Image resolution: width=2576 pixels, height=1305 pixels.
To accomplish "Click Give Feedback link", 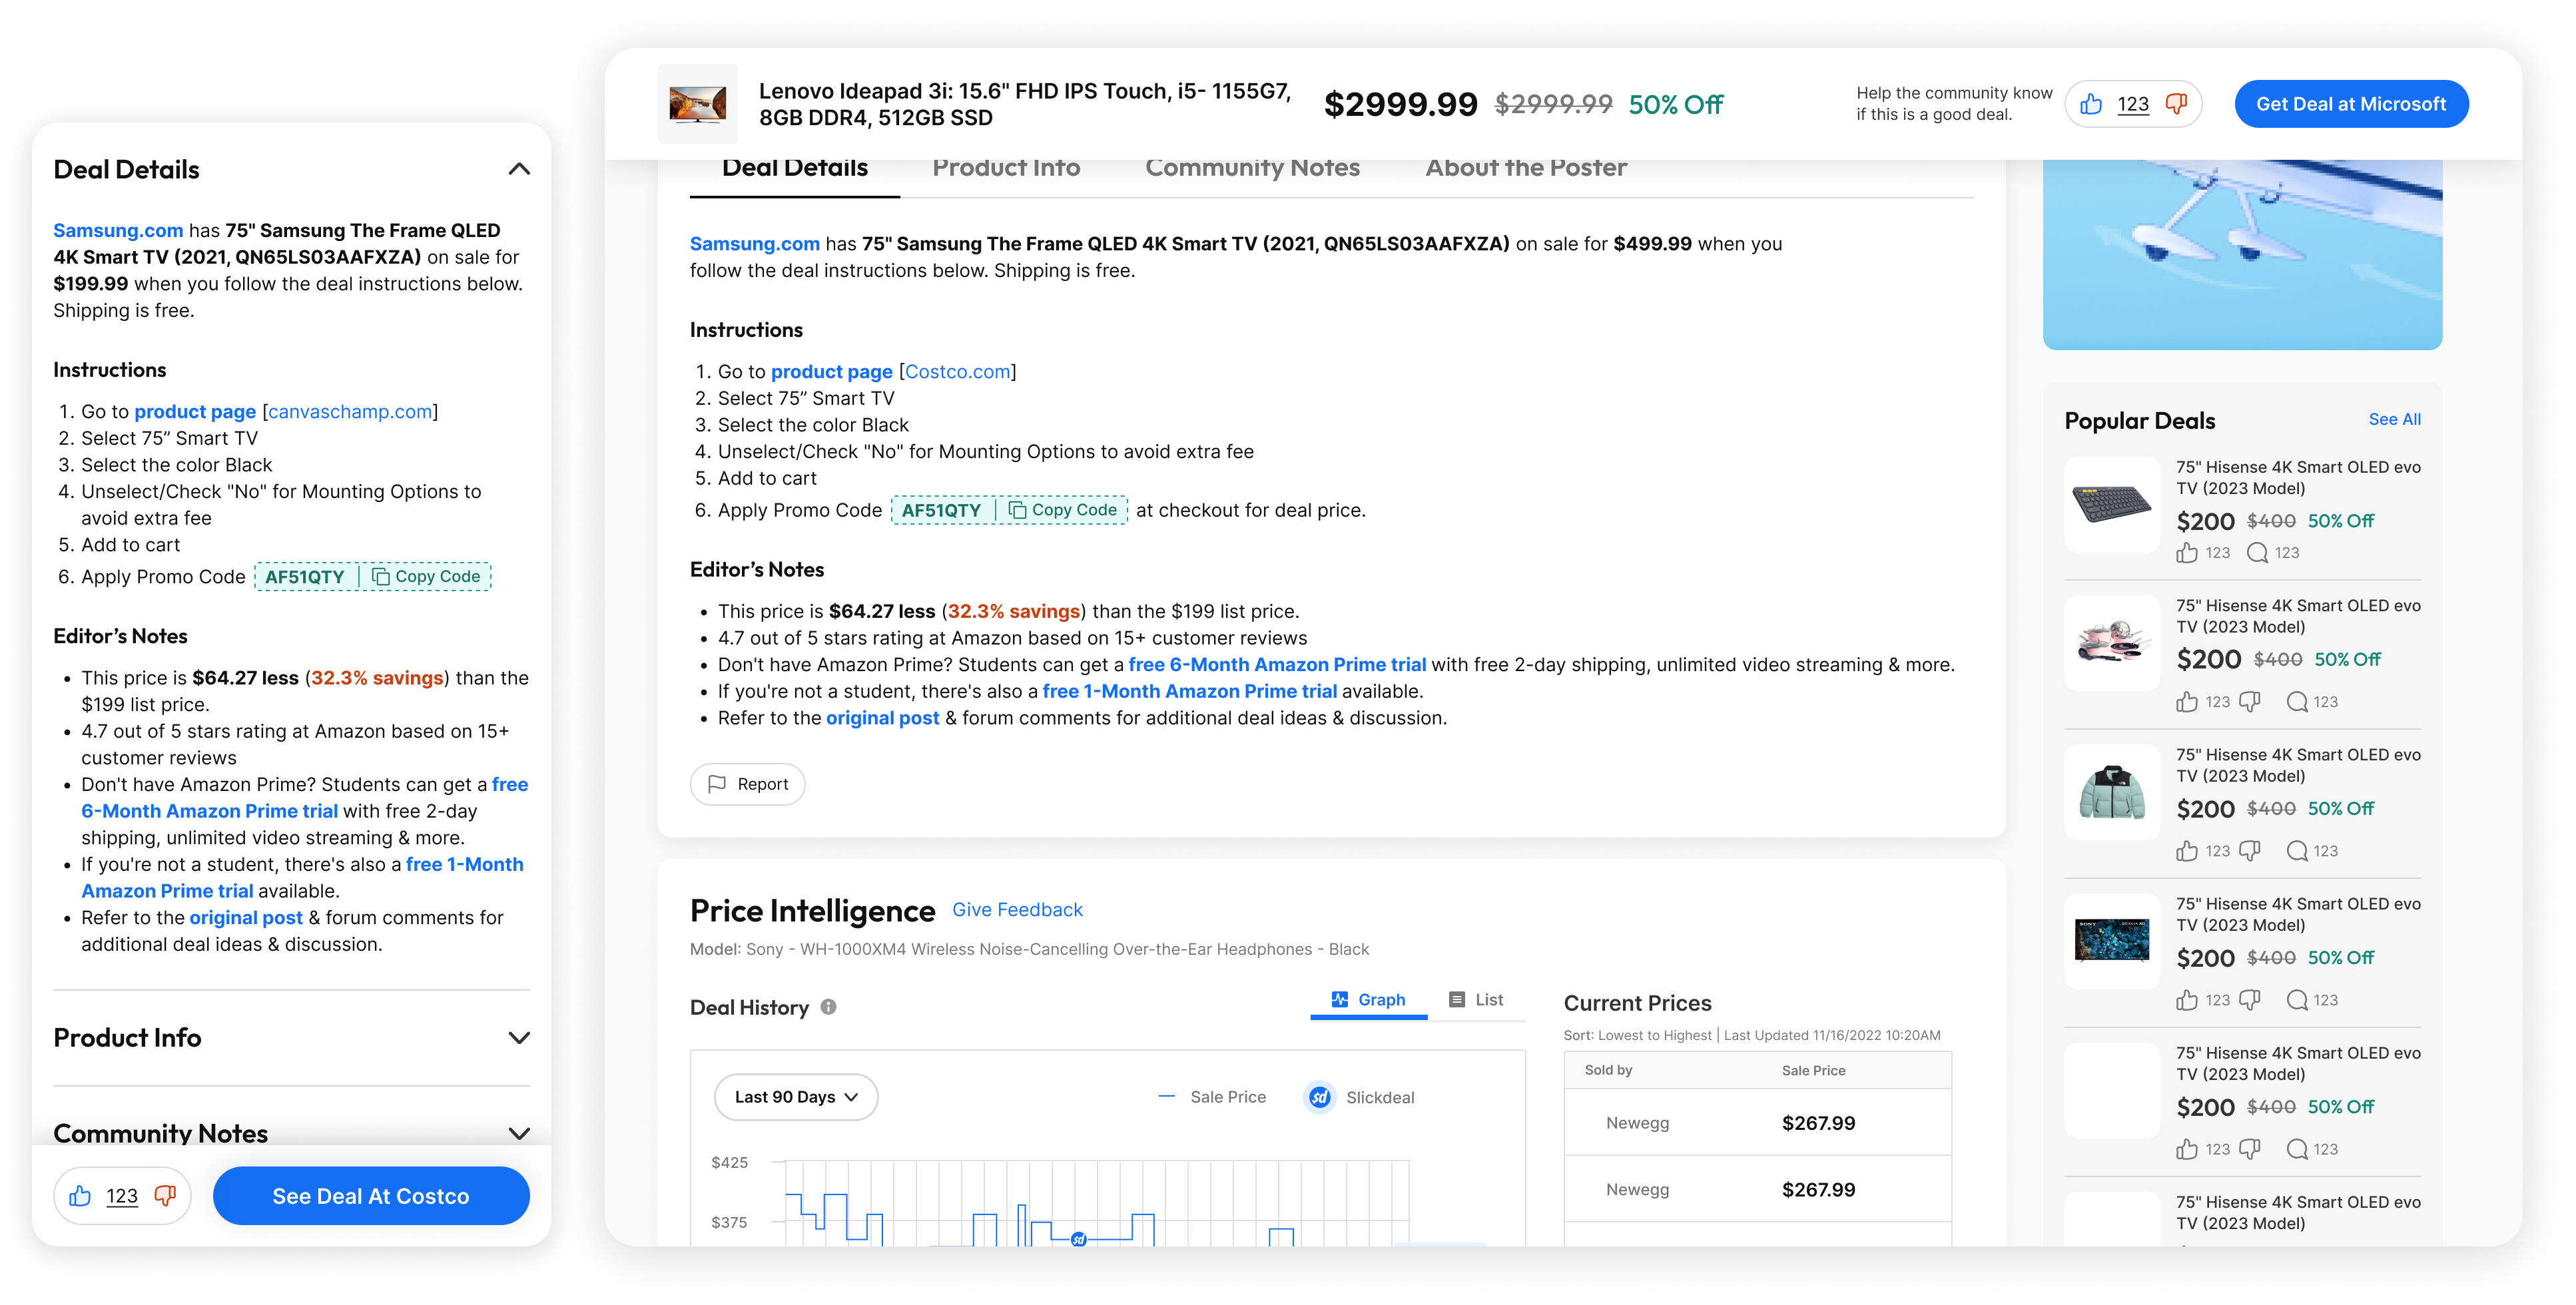I will 1017,909.
